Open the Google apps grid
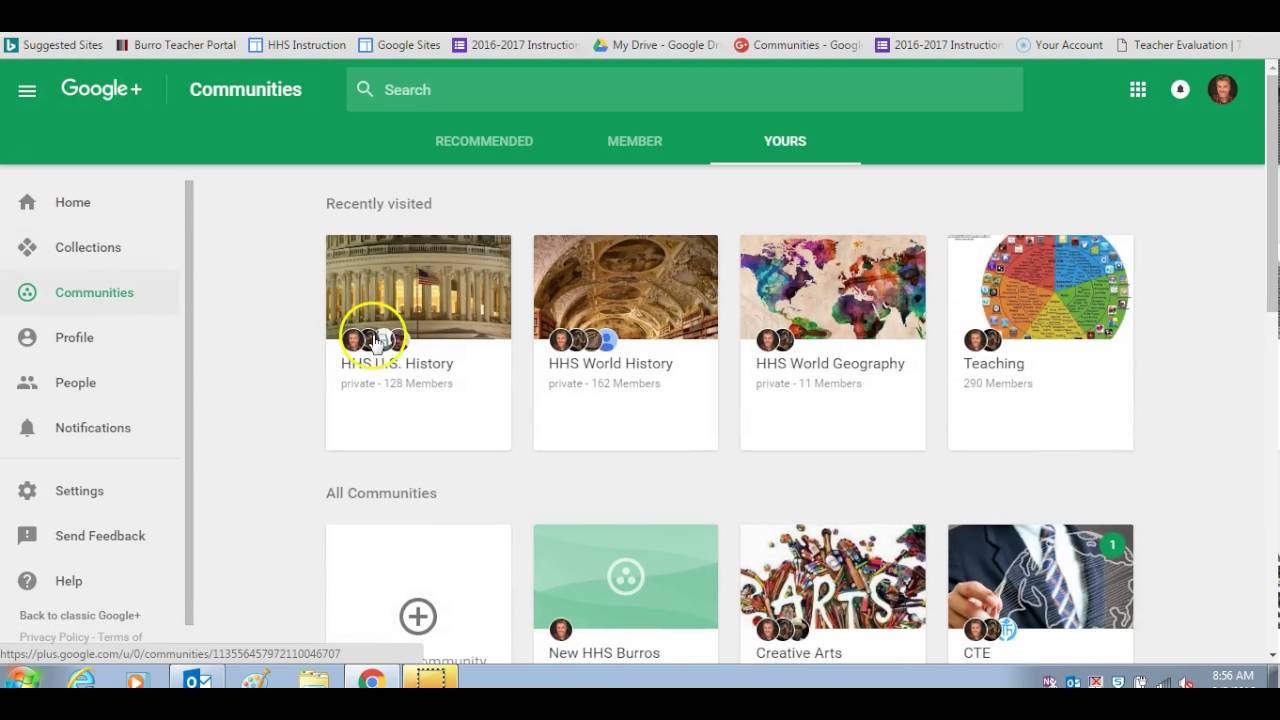1280x720 pixels. pyautogui.click(x=1138, y=90)
